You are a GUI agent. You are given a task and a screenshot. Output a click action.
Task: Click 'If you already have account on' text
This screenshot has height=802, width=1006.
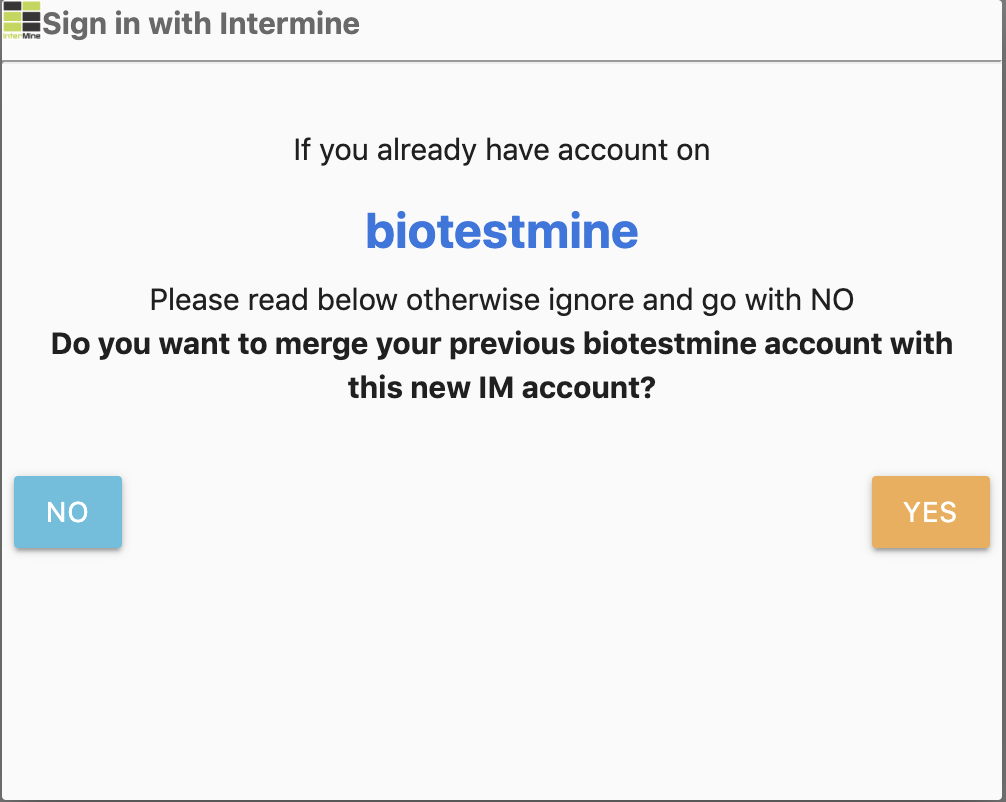[502, 150]
